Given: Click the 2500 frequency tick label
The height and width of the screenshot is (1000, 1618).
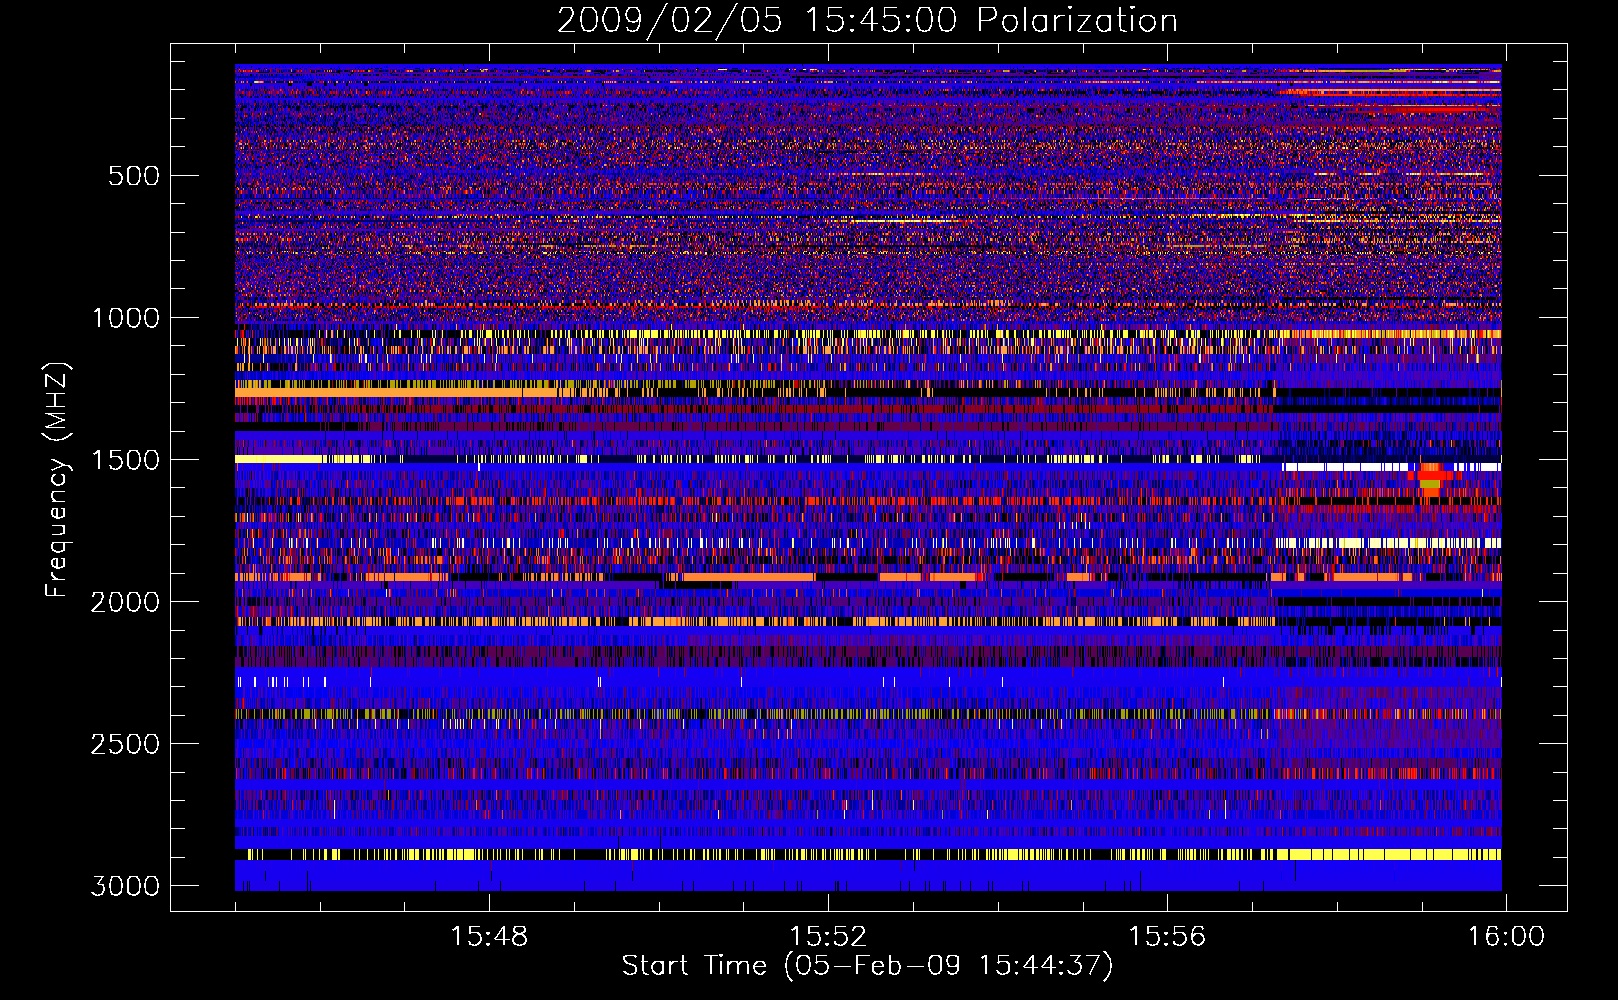Looking at the screenshot, I should coord(125,744).
